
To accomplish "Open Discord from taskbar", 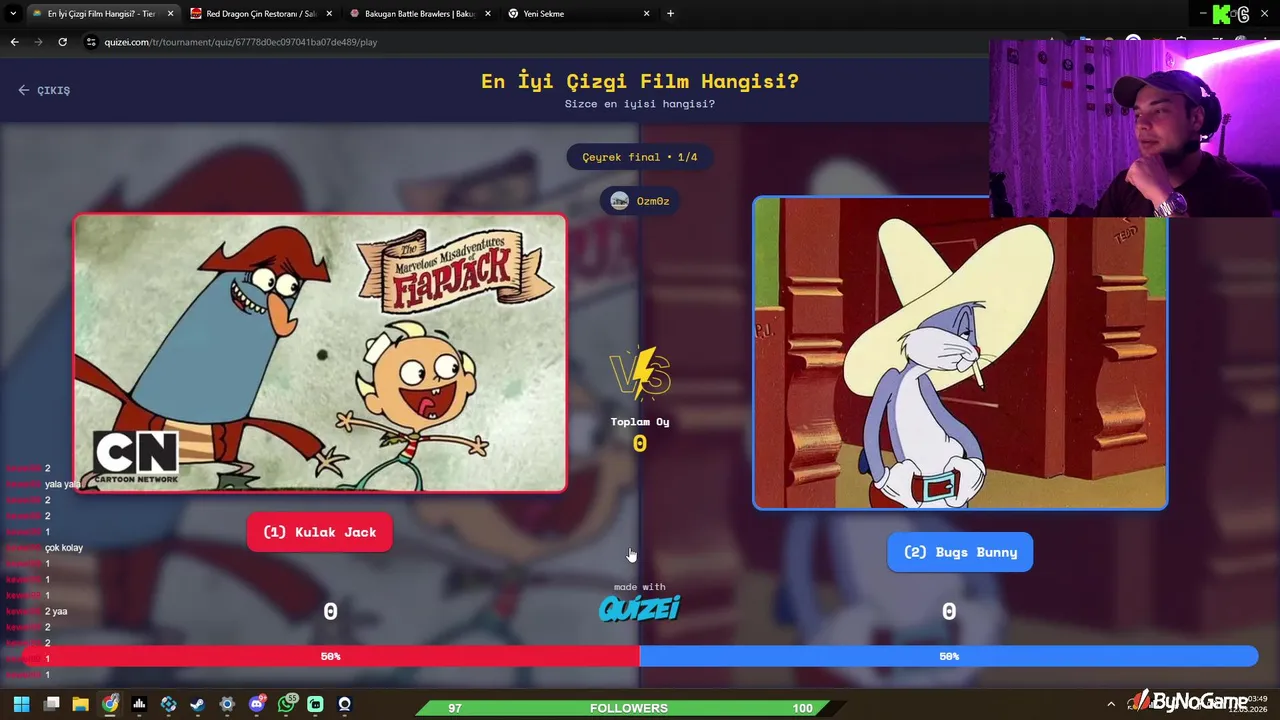I will tap(257, 704).
